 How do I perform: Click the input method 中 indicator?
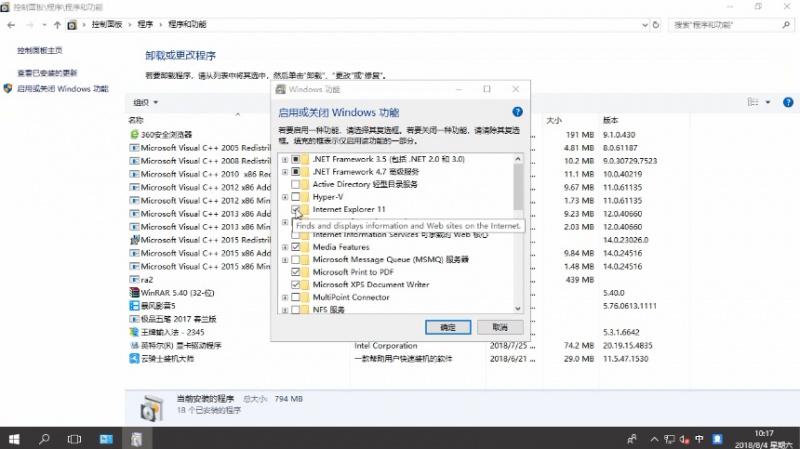click(x=699, y=439)
